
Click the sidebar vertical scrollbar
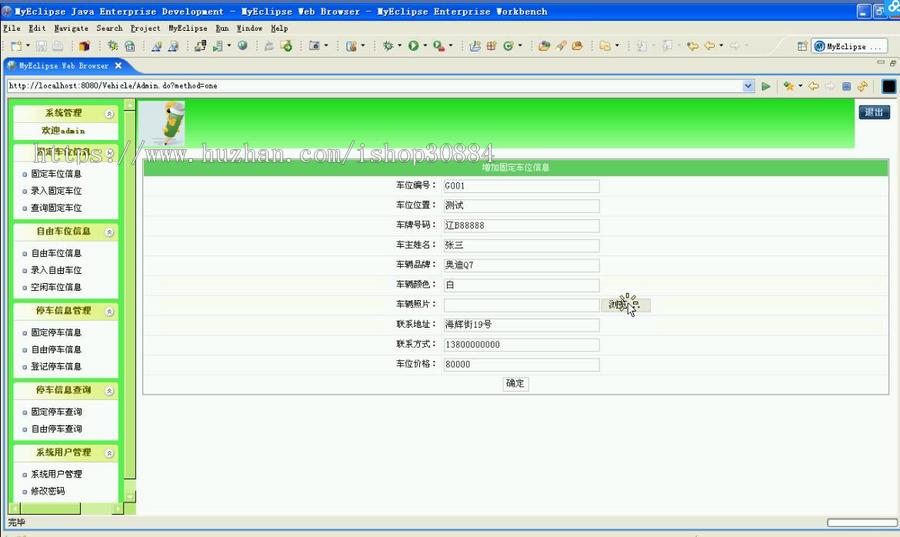click(x=130, y=301)
